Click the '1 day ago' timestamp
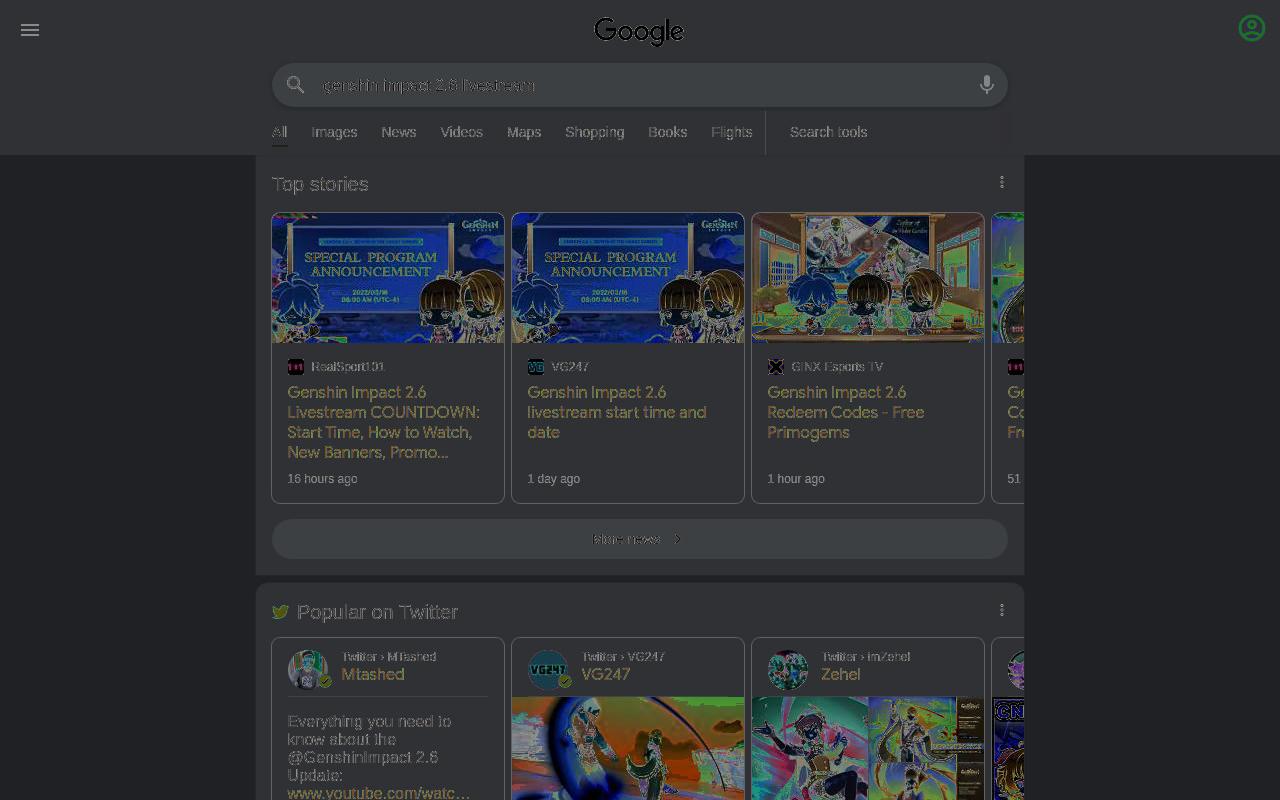Viewport: 1280px width, 800px height. point(554,479)
